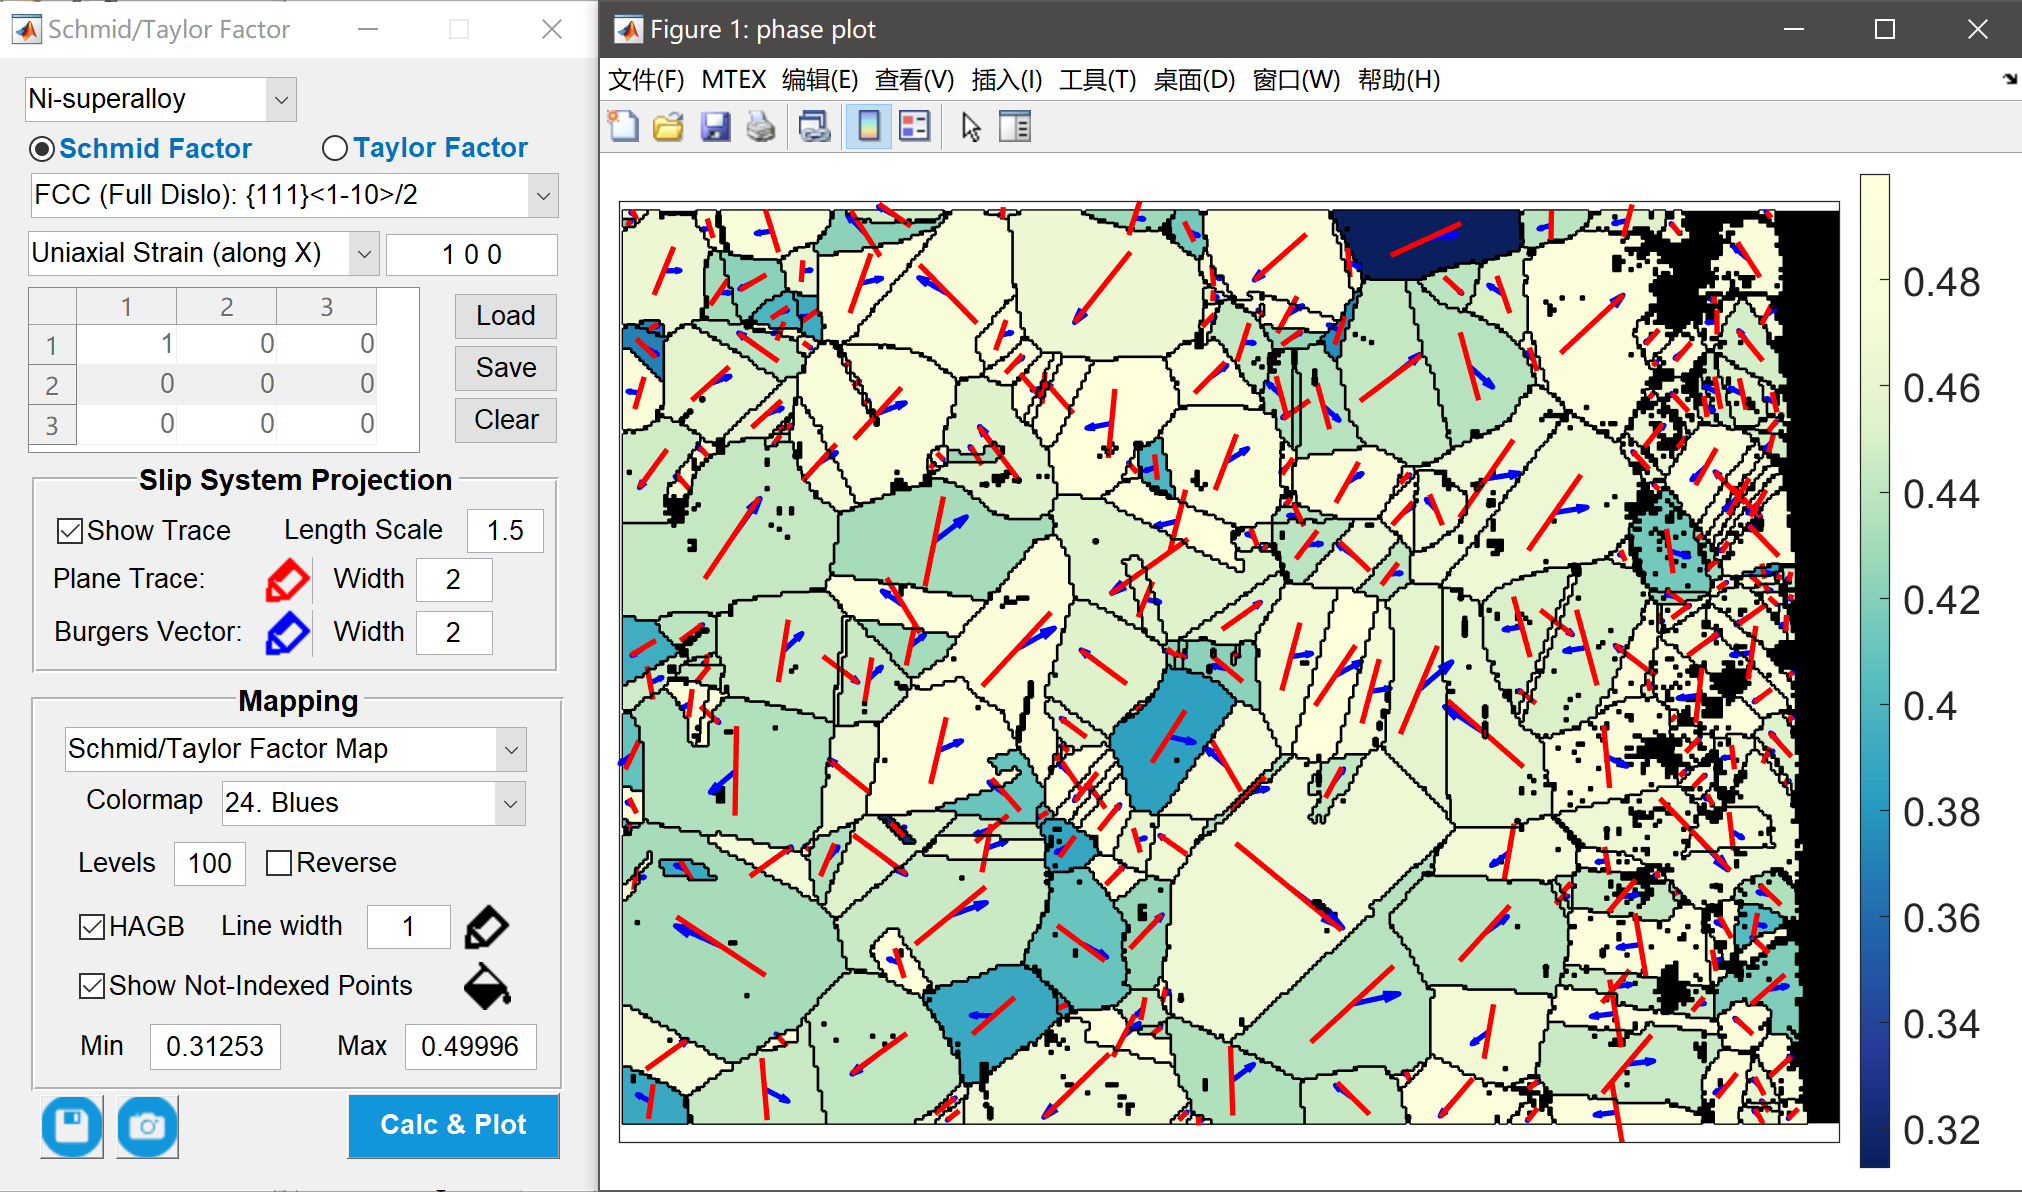Open the MTEX menu
Image resolution: width=2022 pixels, height=1192 pixels.
tap(733, 80)
